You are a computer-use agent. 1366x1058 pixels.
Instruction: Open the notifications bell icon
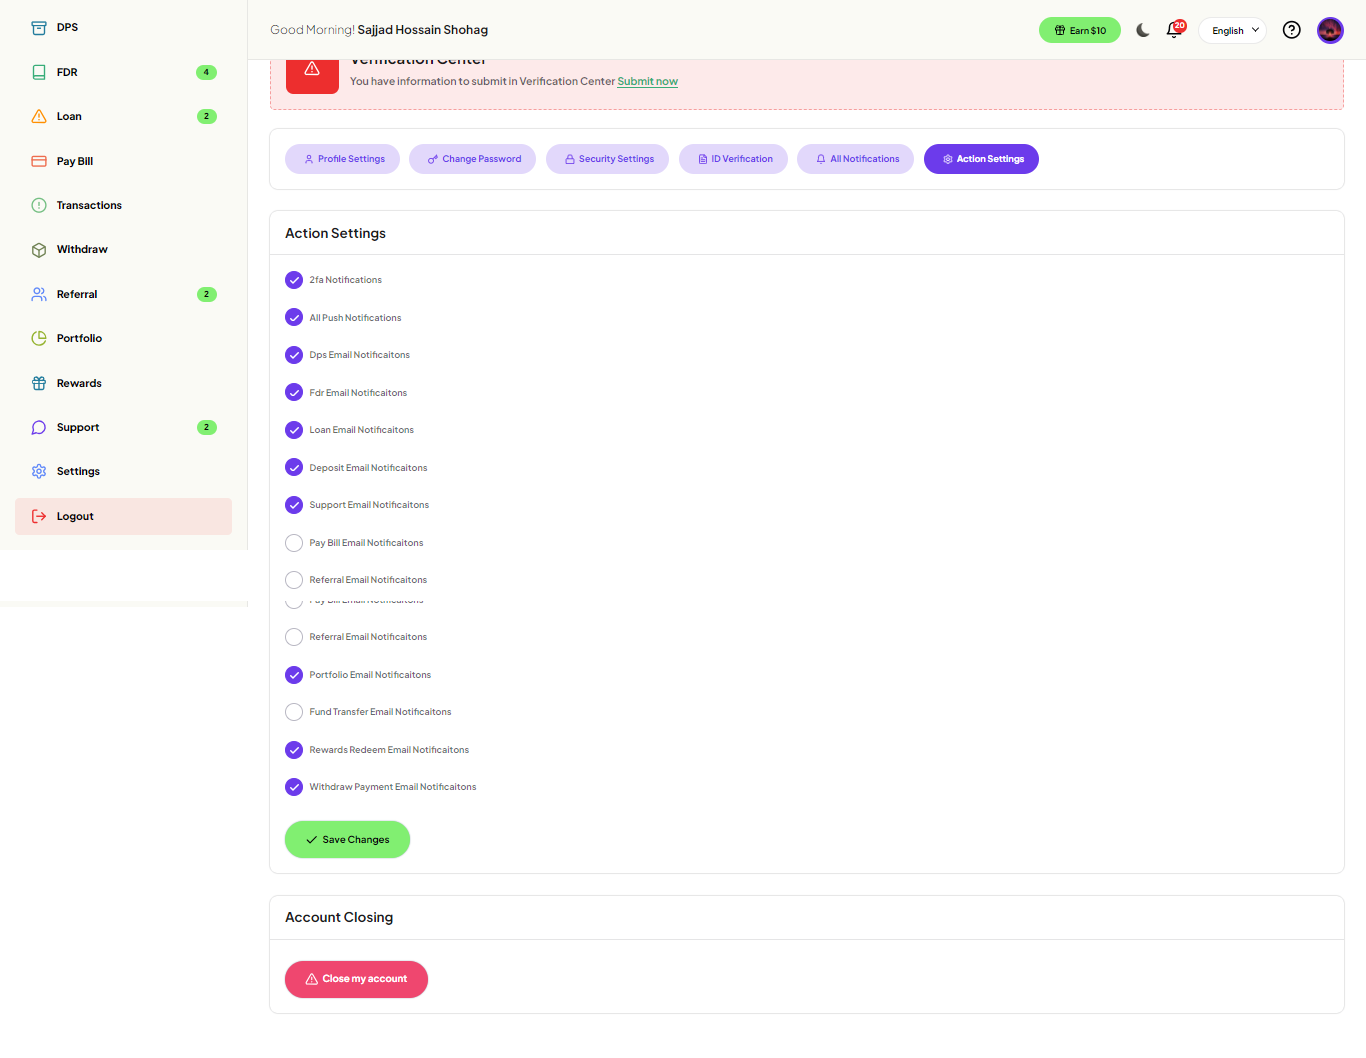pyautogui.click(x=1174, y=30)
